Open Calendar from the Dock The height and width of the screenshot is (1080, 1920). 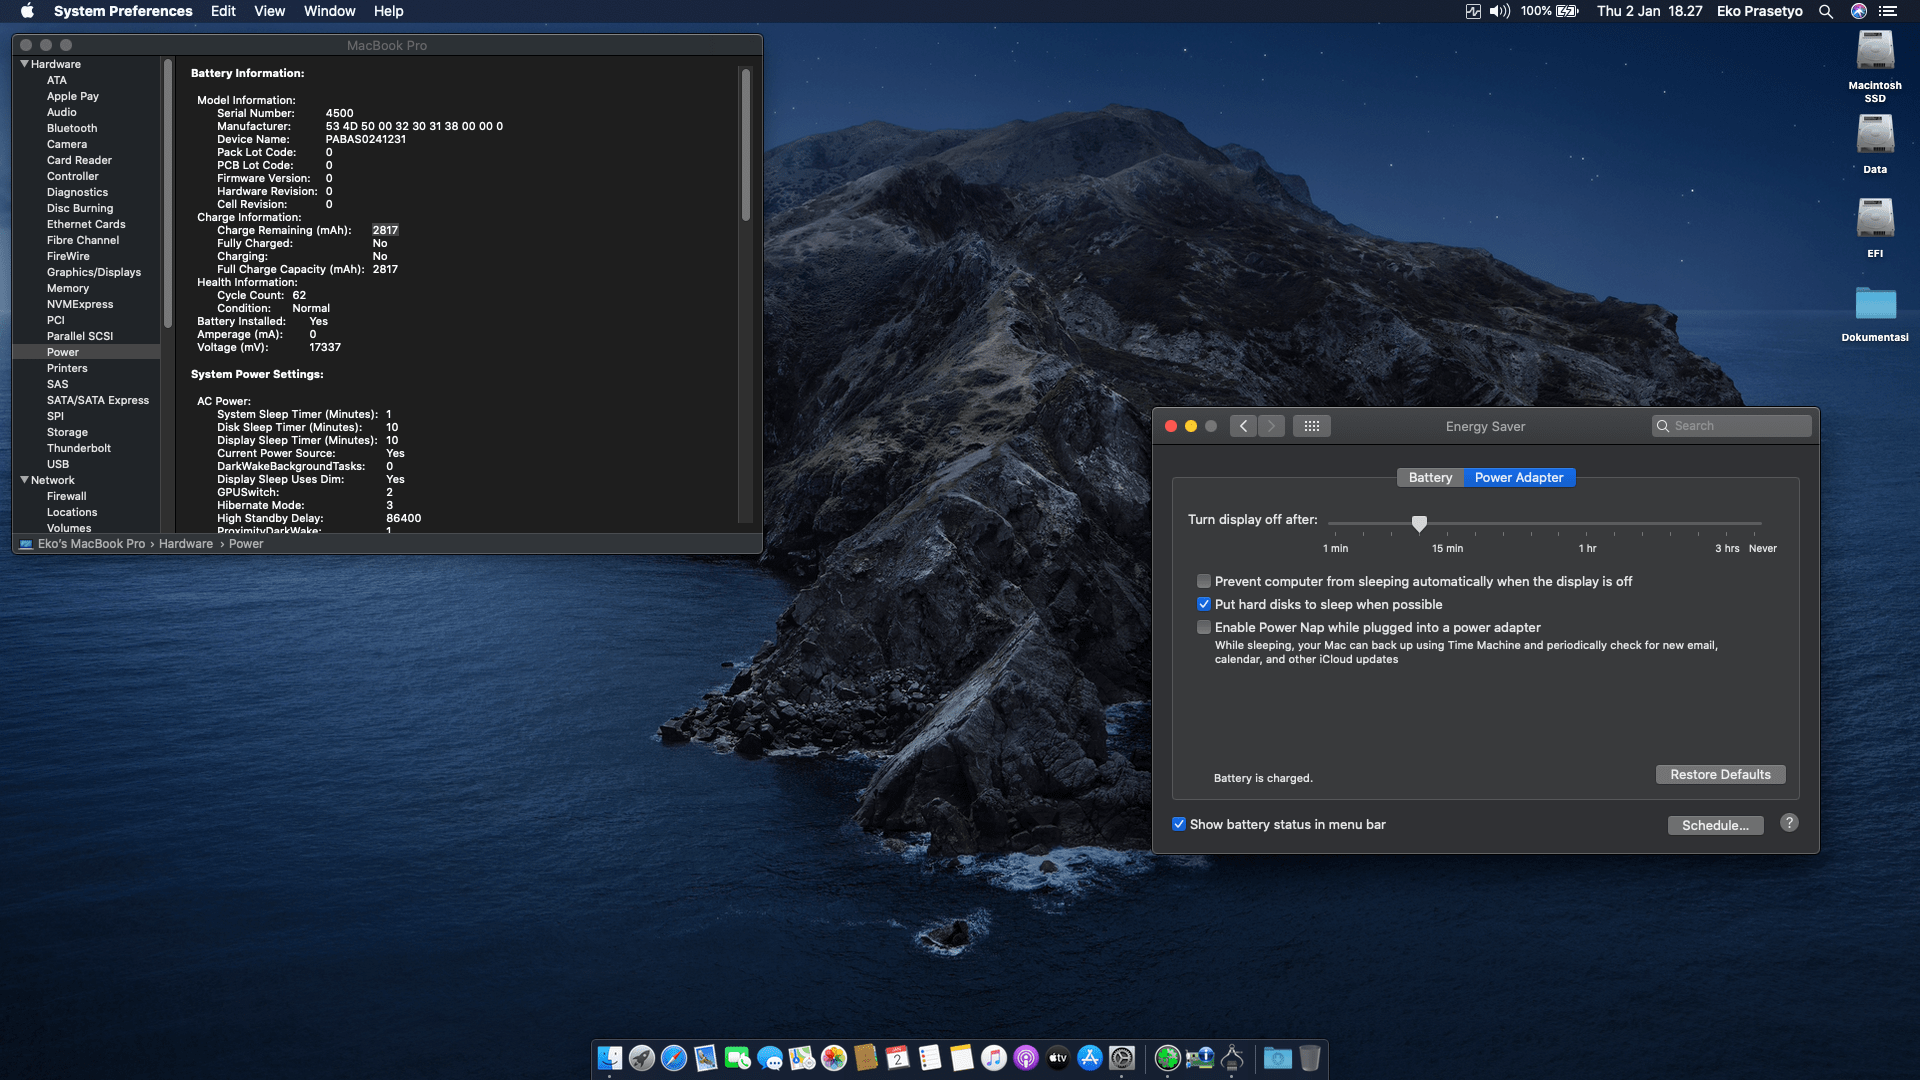(x=898, y=1058)
